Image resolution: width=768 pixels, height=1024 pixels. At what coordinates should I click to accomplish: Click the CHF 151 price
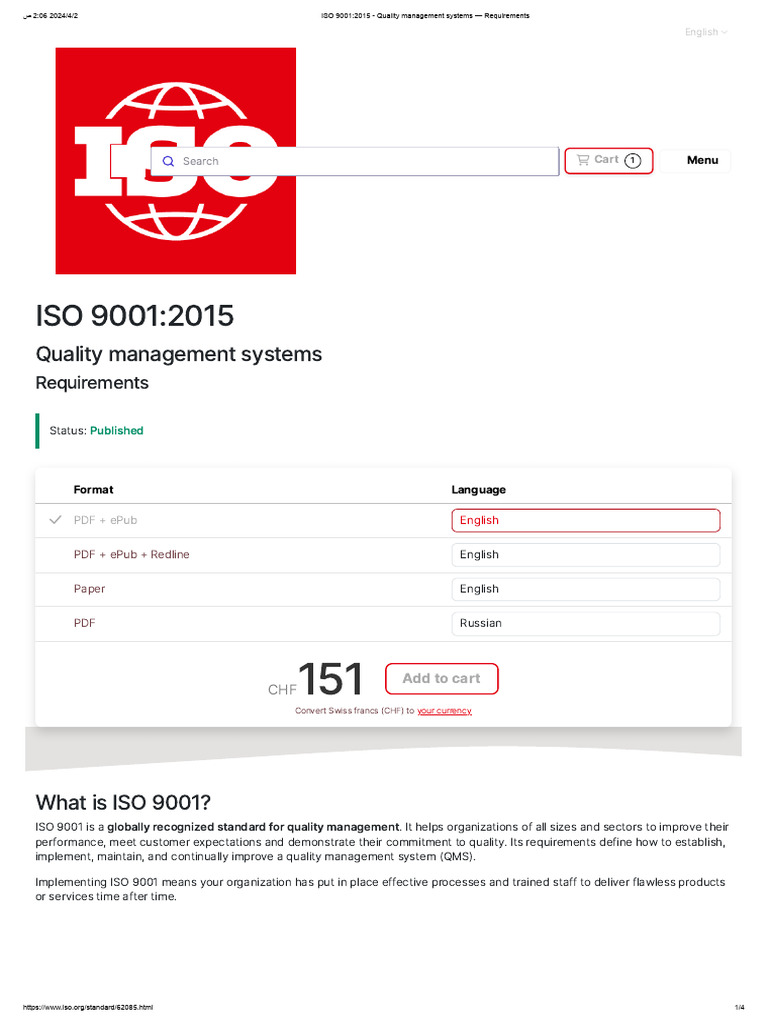point(315,679)
